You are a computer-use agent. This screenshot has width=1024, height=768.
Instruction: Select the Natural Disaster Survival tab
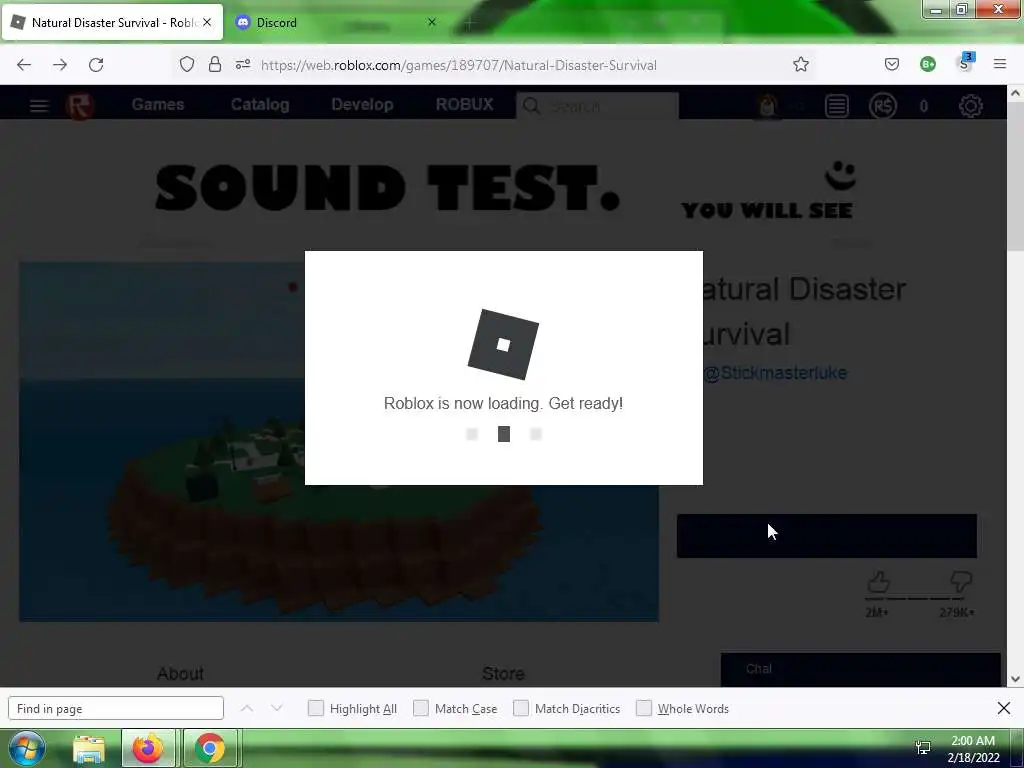pos(112,22)
